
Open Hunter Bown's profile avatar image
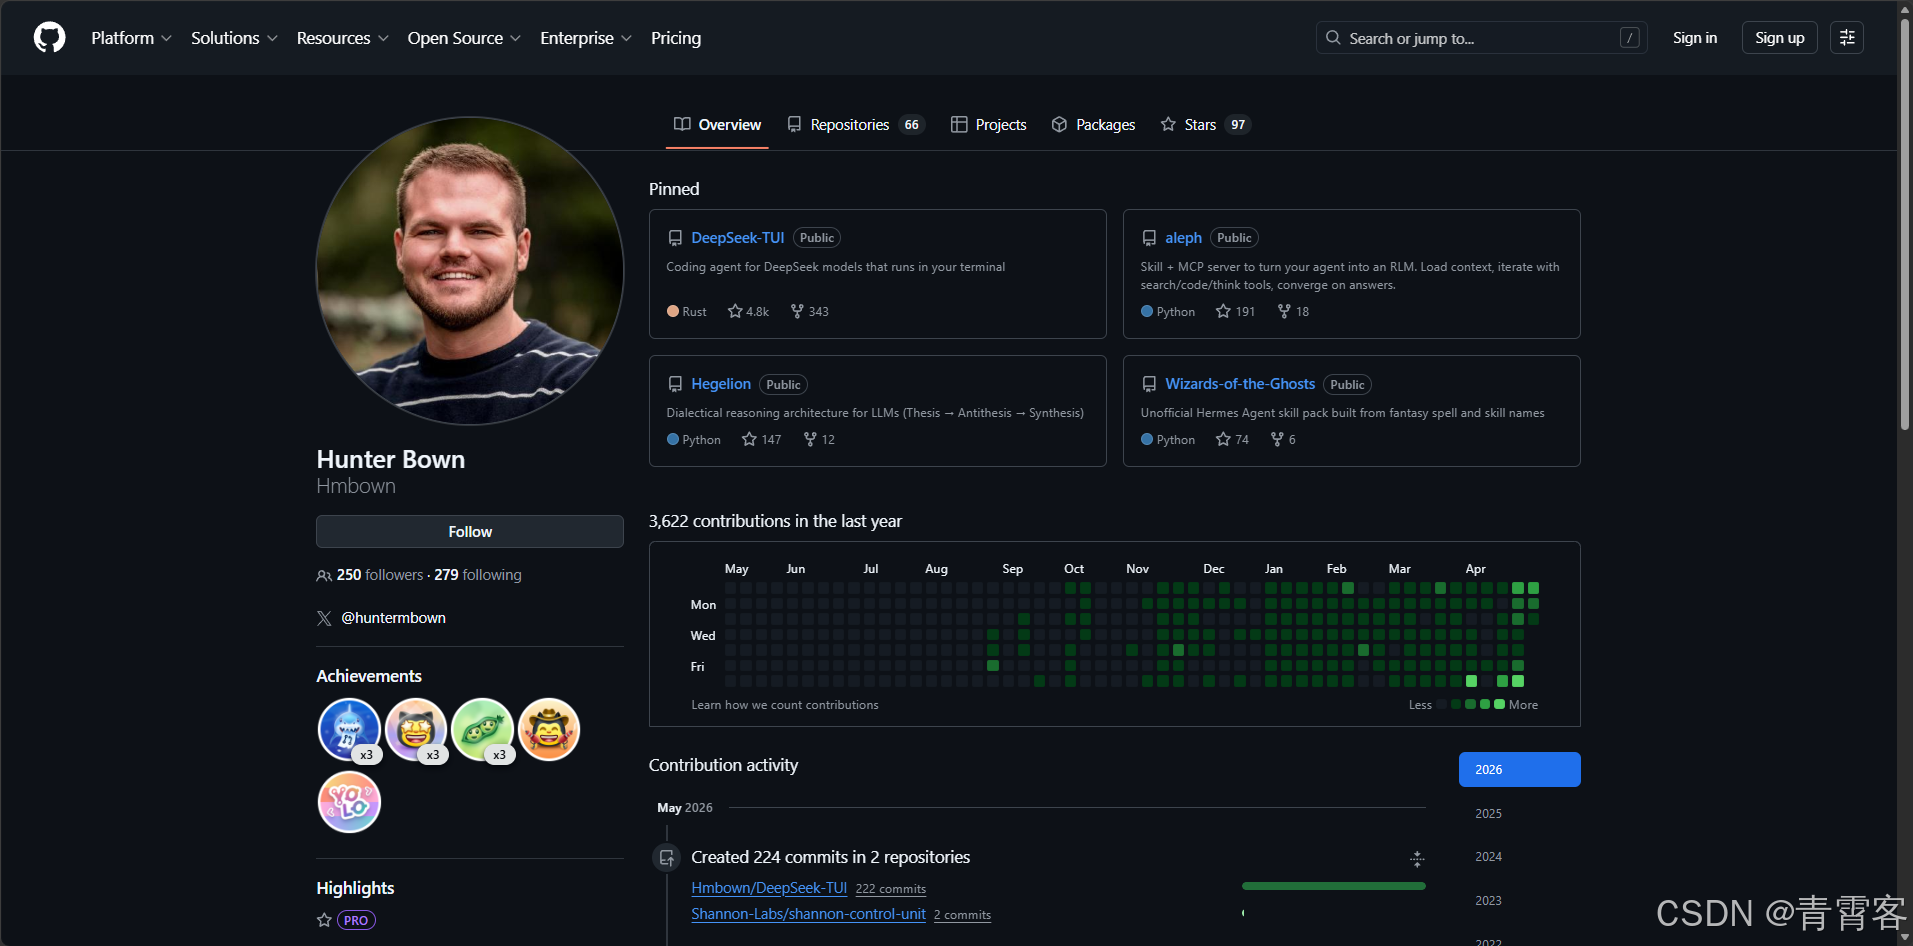[x=470, y=271]
